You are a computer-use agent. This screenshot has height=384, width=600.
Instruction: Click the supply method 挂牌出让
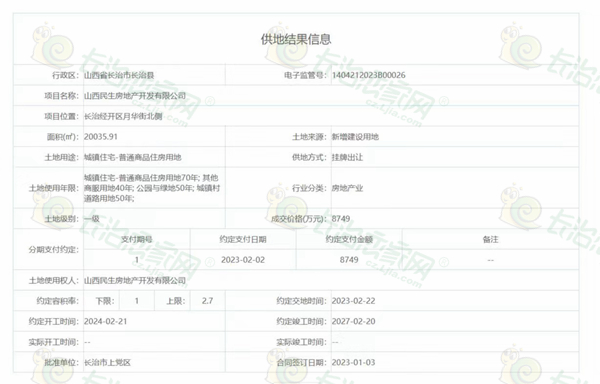[x=347, y=157]
